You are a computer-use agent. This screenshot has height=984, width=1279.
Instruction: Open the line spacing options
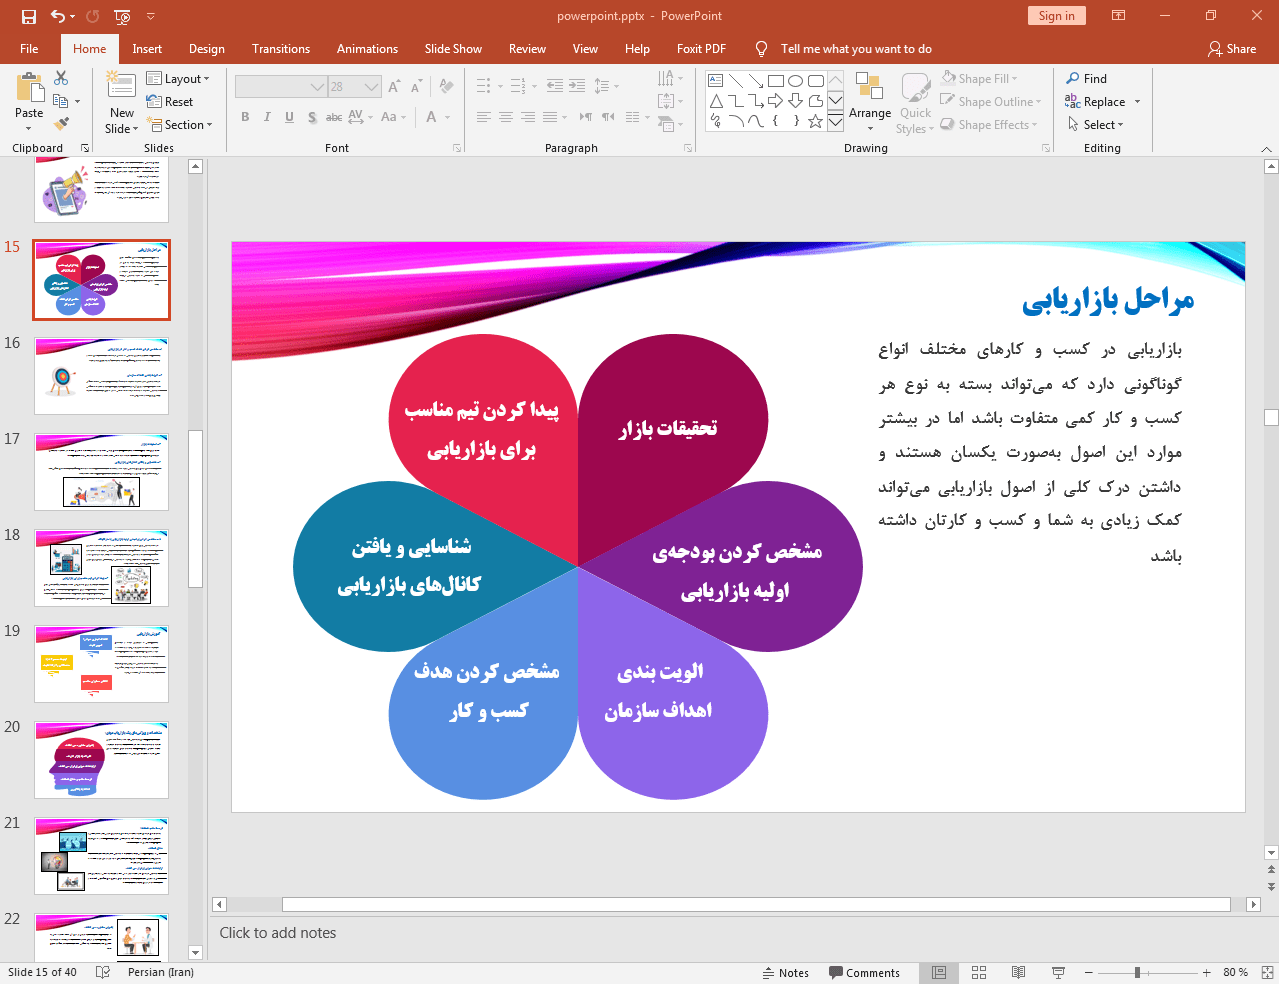click(x=606, y=86)
